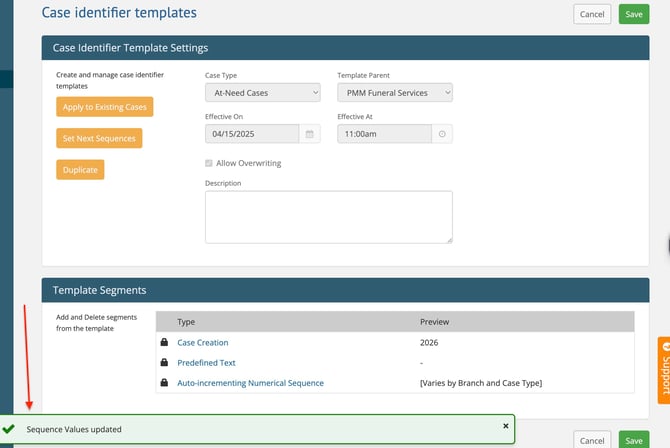Open the orange Support side tab
670x448 pixels.
(663, 371)
